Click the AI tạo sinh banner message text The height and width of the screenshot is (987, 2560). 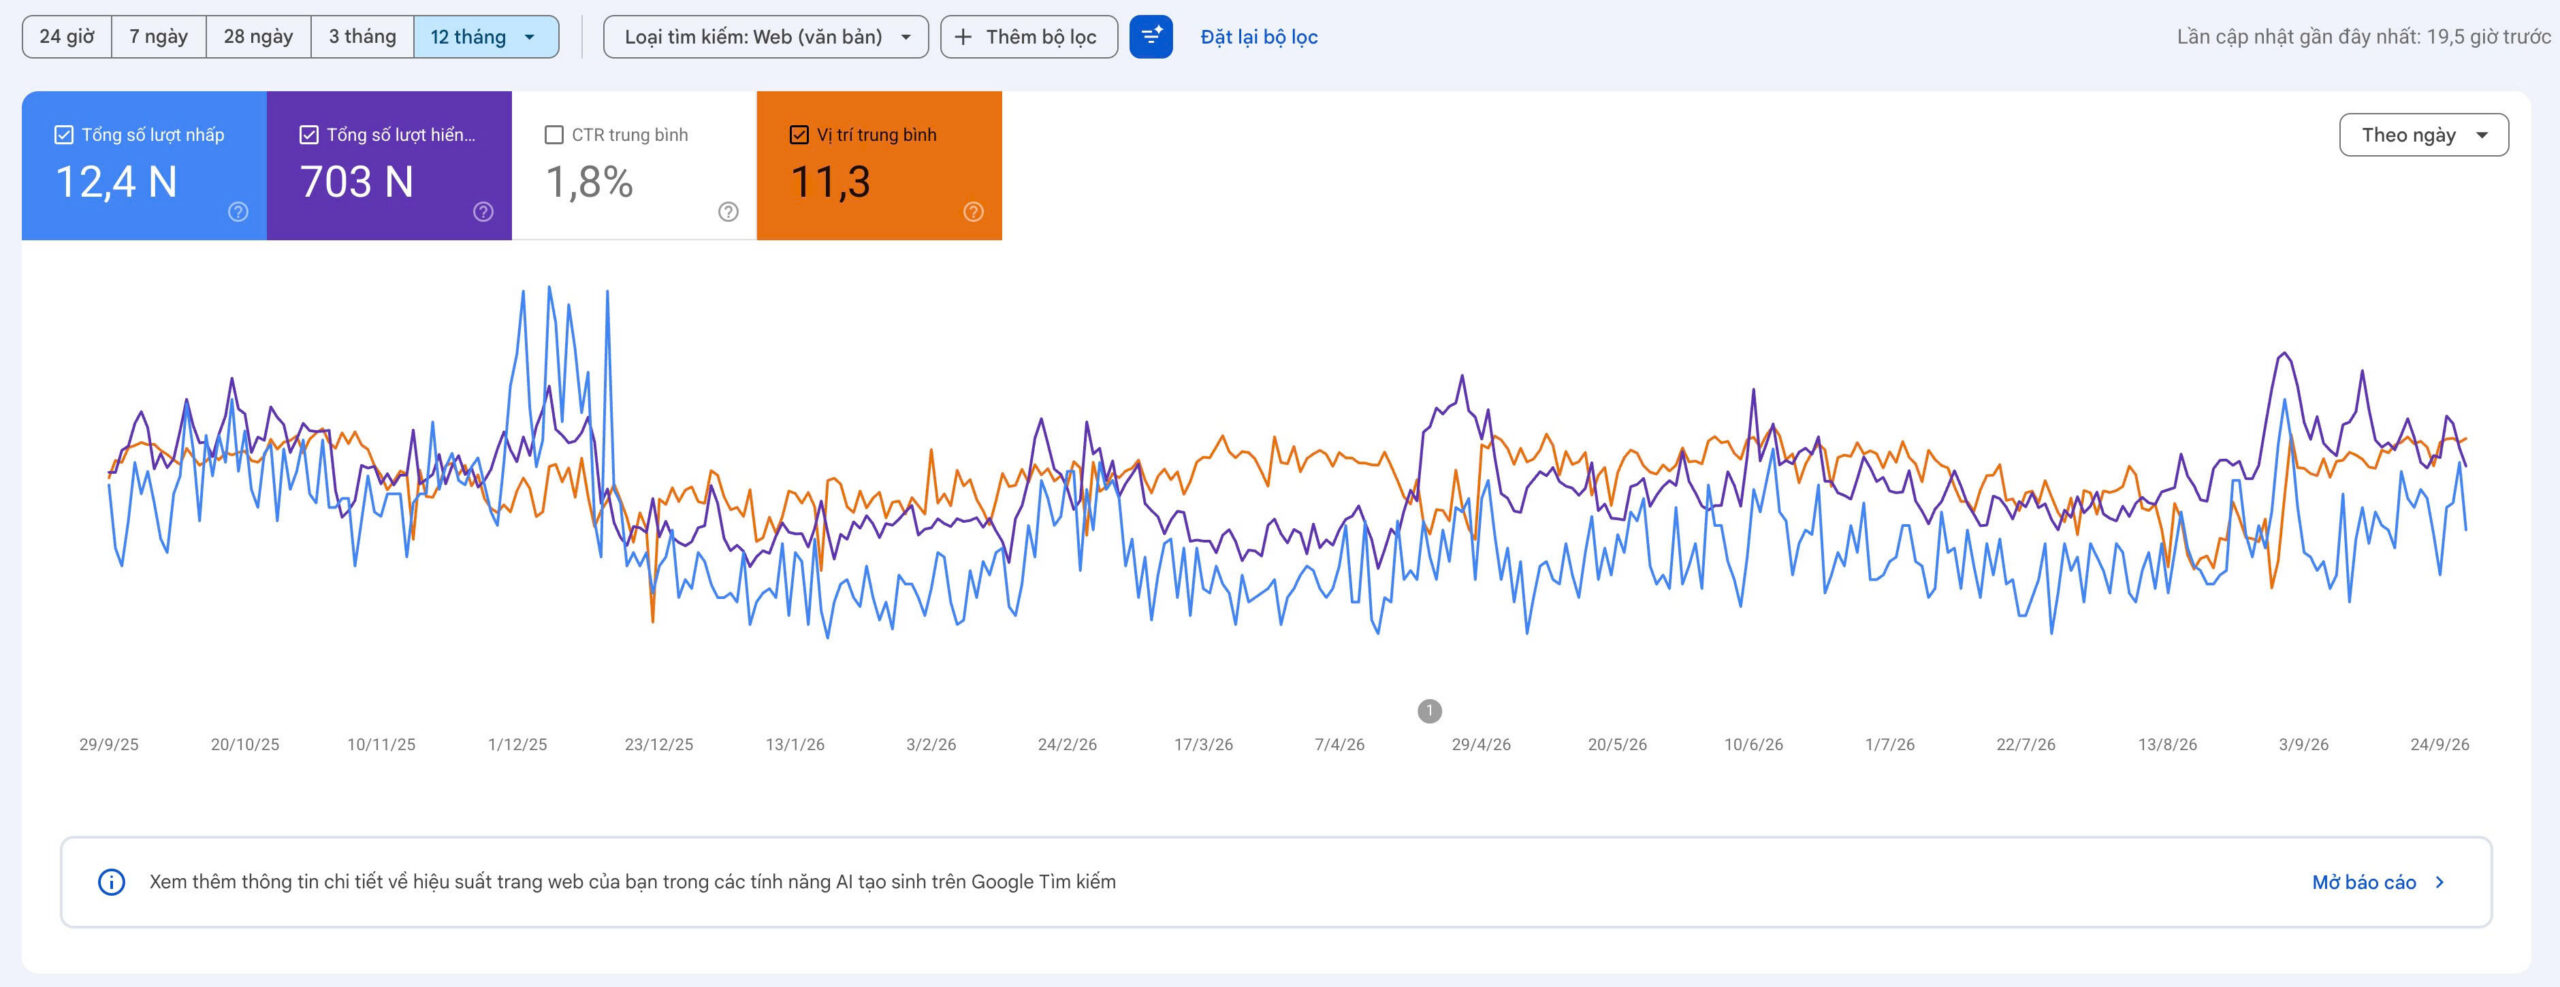tap(633, 882)
